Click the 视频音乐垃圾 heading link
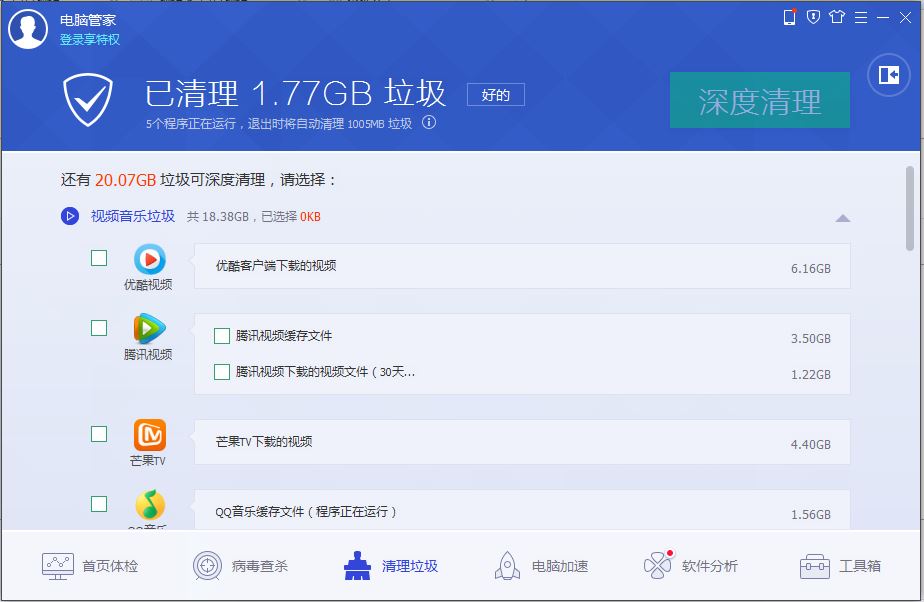This screenshot has height=602, width=924. 133,216
